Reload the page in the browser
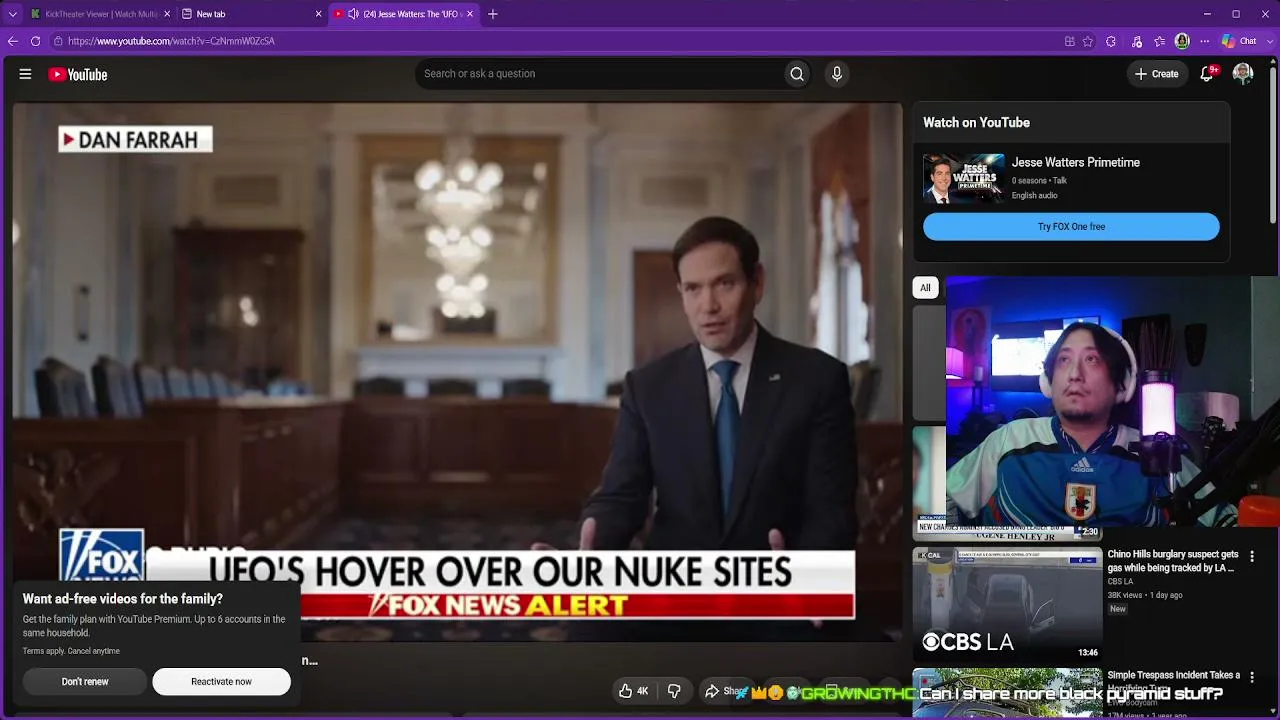 pyautogui.click(x=35, y=41)
